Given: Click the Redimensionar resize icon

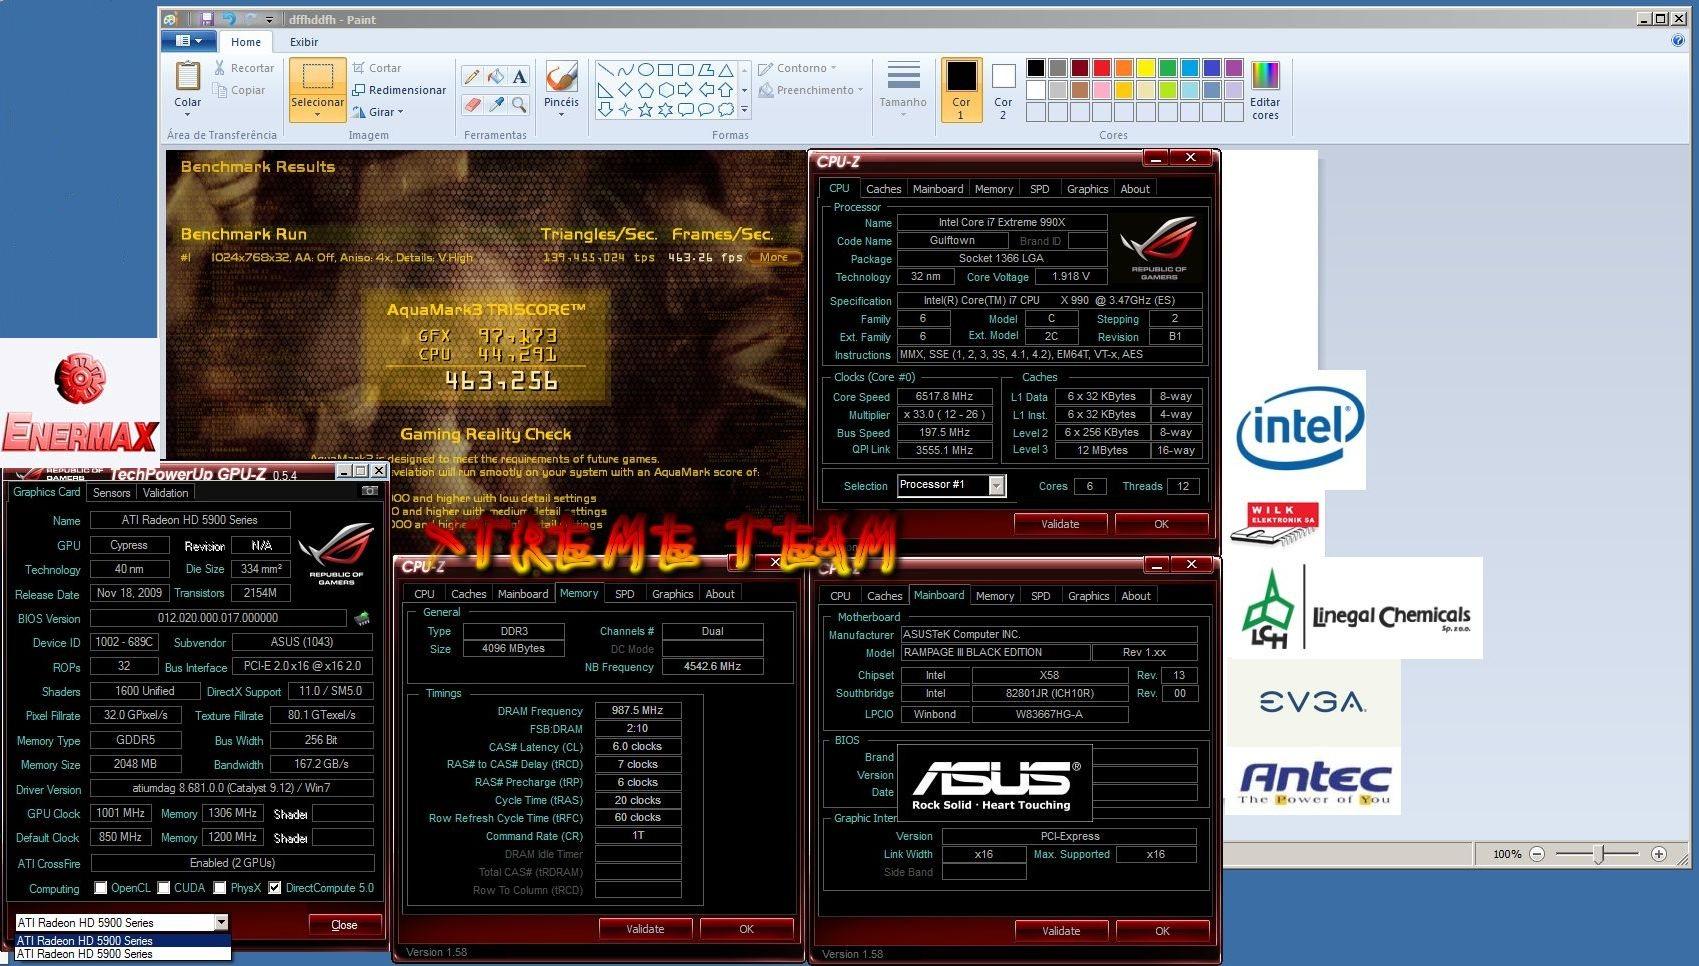Looking at the screenshot, I should click(x=359, y=90).
